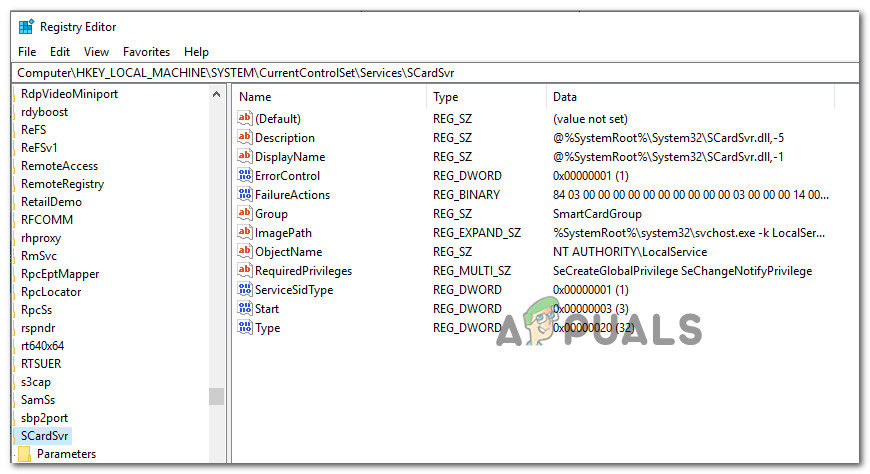Image resolution: width=870 pixels, height=474 pixels.
Task: Select the RpcSs key
Action: coord(36,310)
